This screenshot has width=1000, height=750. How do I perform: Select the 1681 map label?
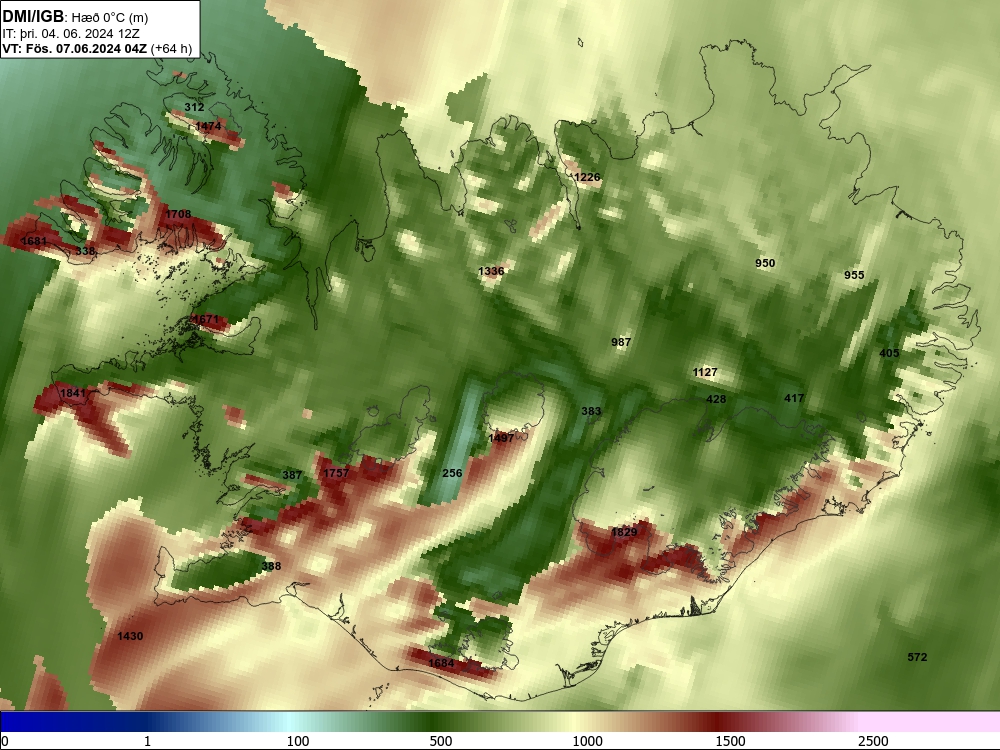34,241
